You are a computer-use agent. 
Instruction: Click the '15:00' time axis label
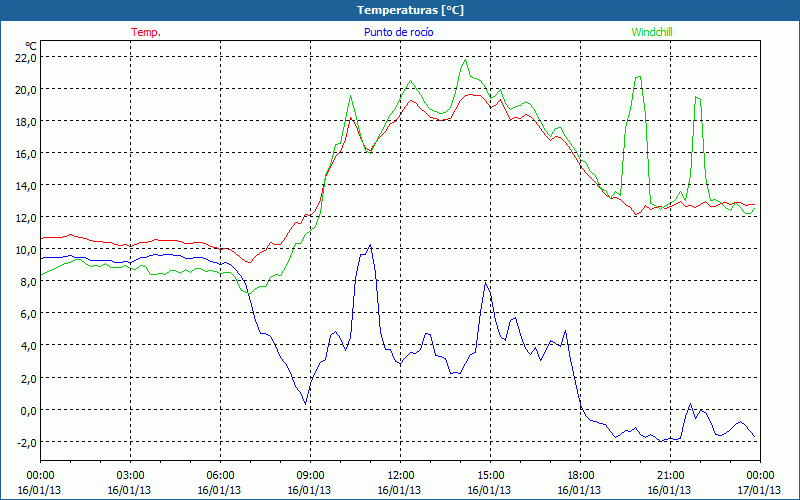(x=490, y=475)
